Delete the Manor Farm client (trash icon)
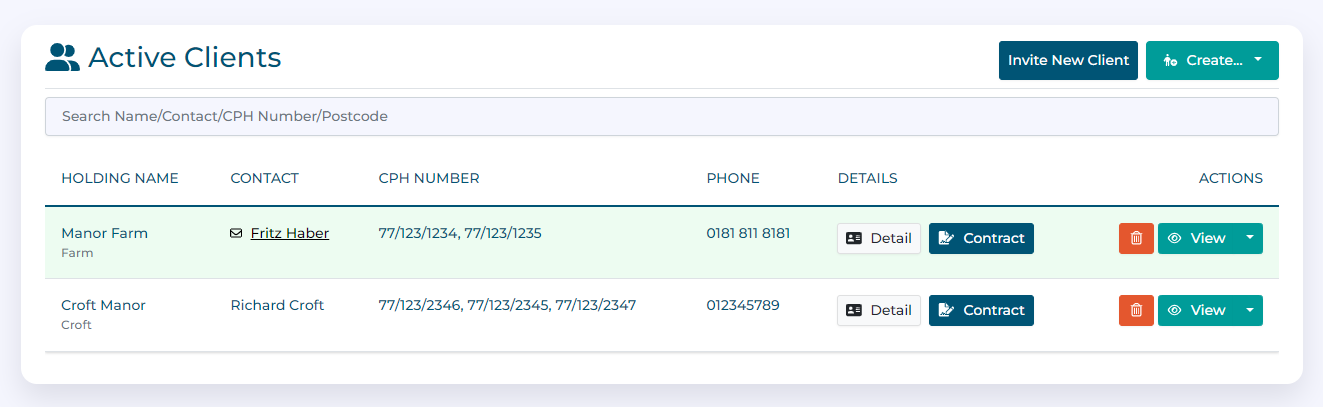The image size is (1323, 407). coord(1136,238)
